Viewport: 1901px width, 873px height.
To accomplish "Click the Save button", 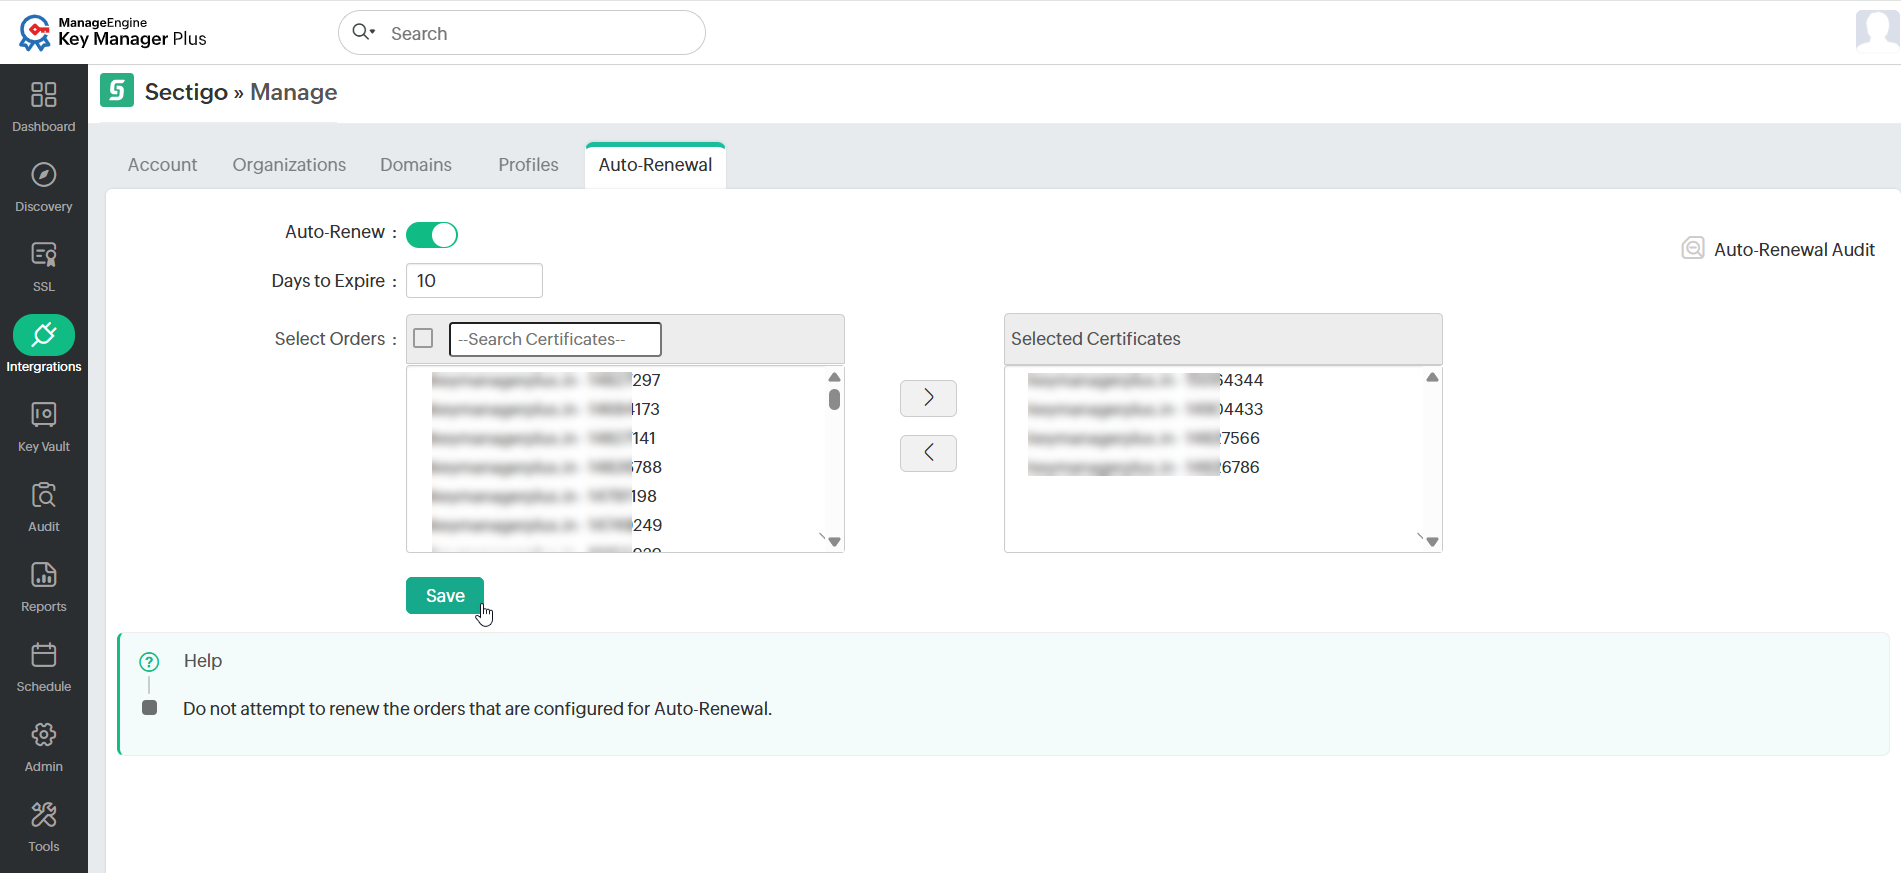I will click(x=445, y=595).
